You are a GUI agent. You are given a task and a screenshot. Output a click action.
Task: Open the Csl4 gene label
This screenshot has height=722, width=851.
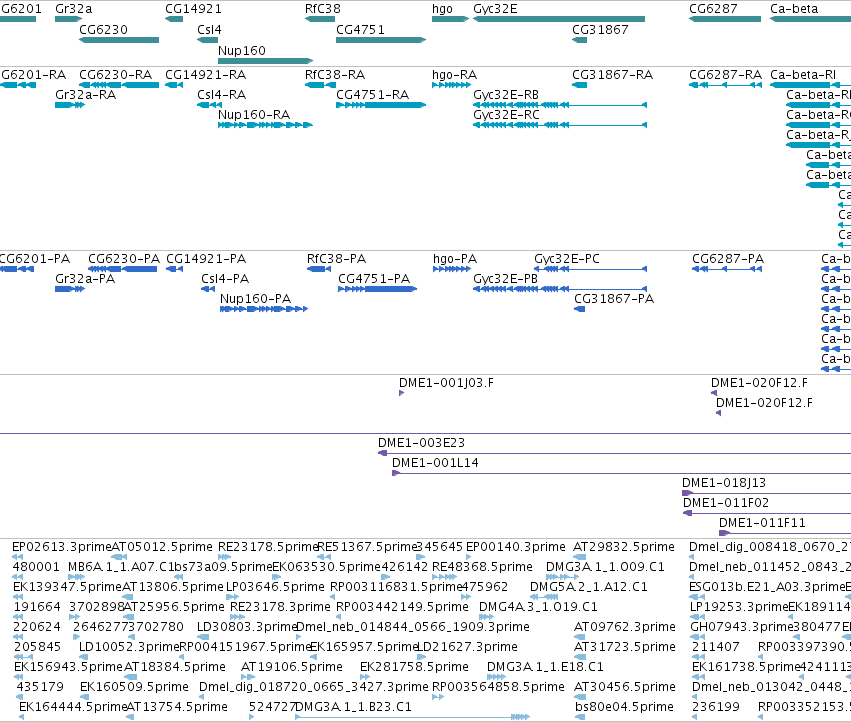click(x=209, y=30)
